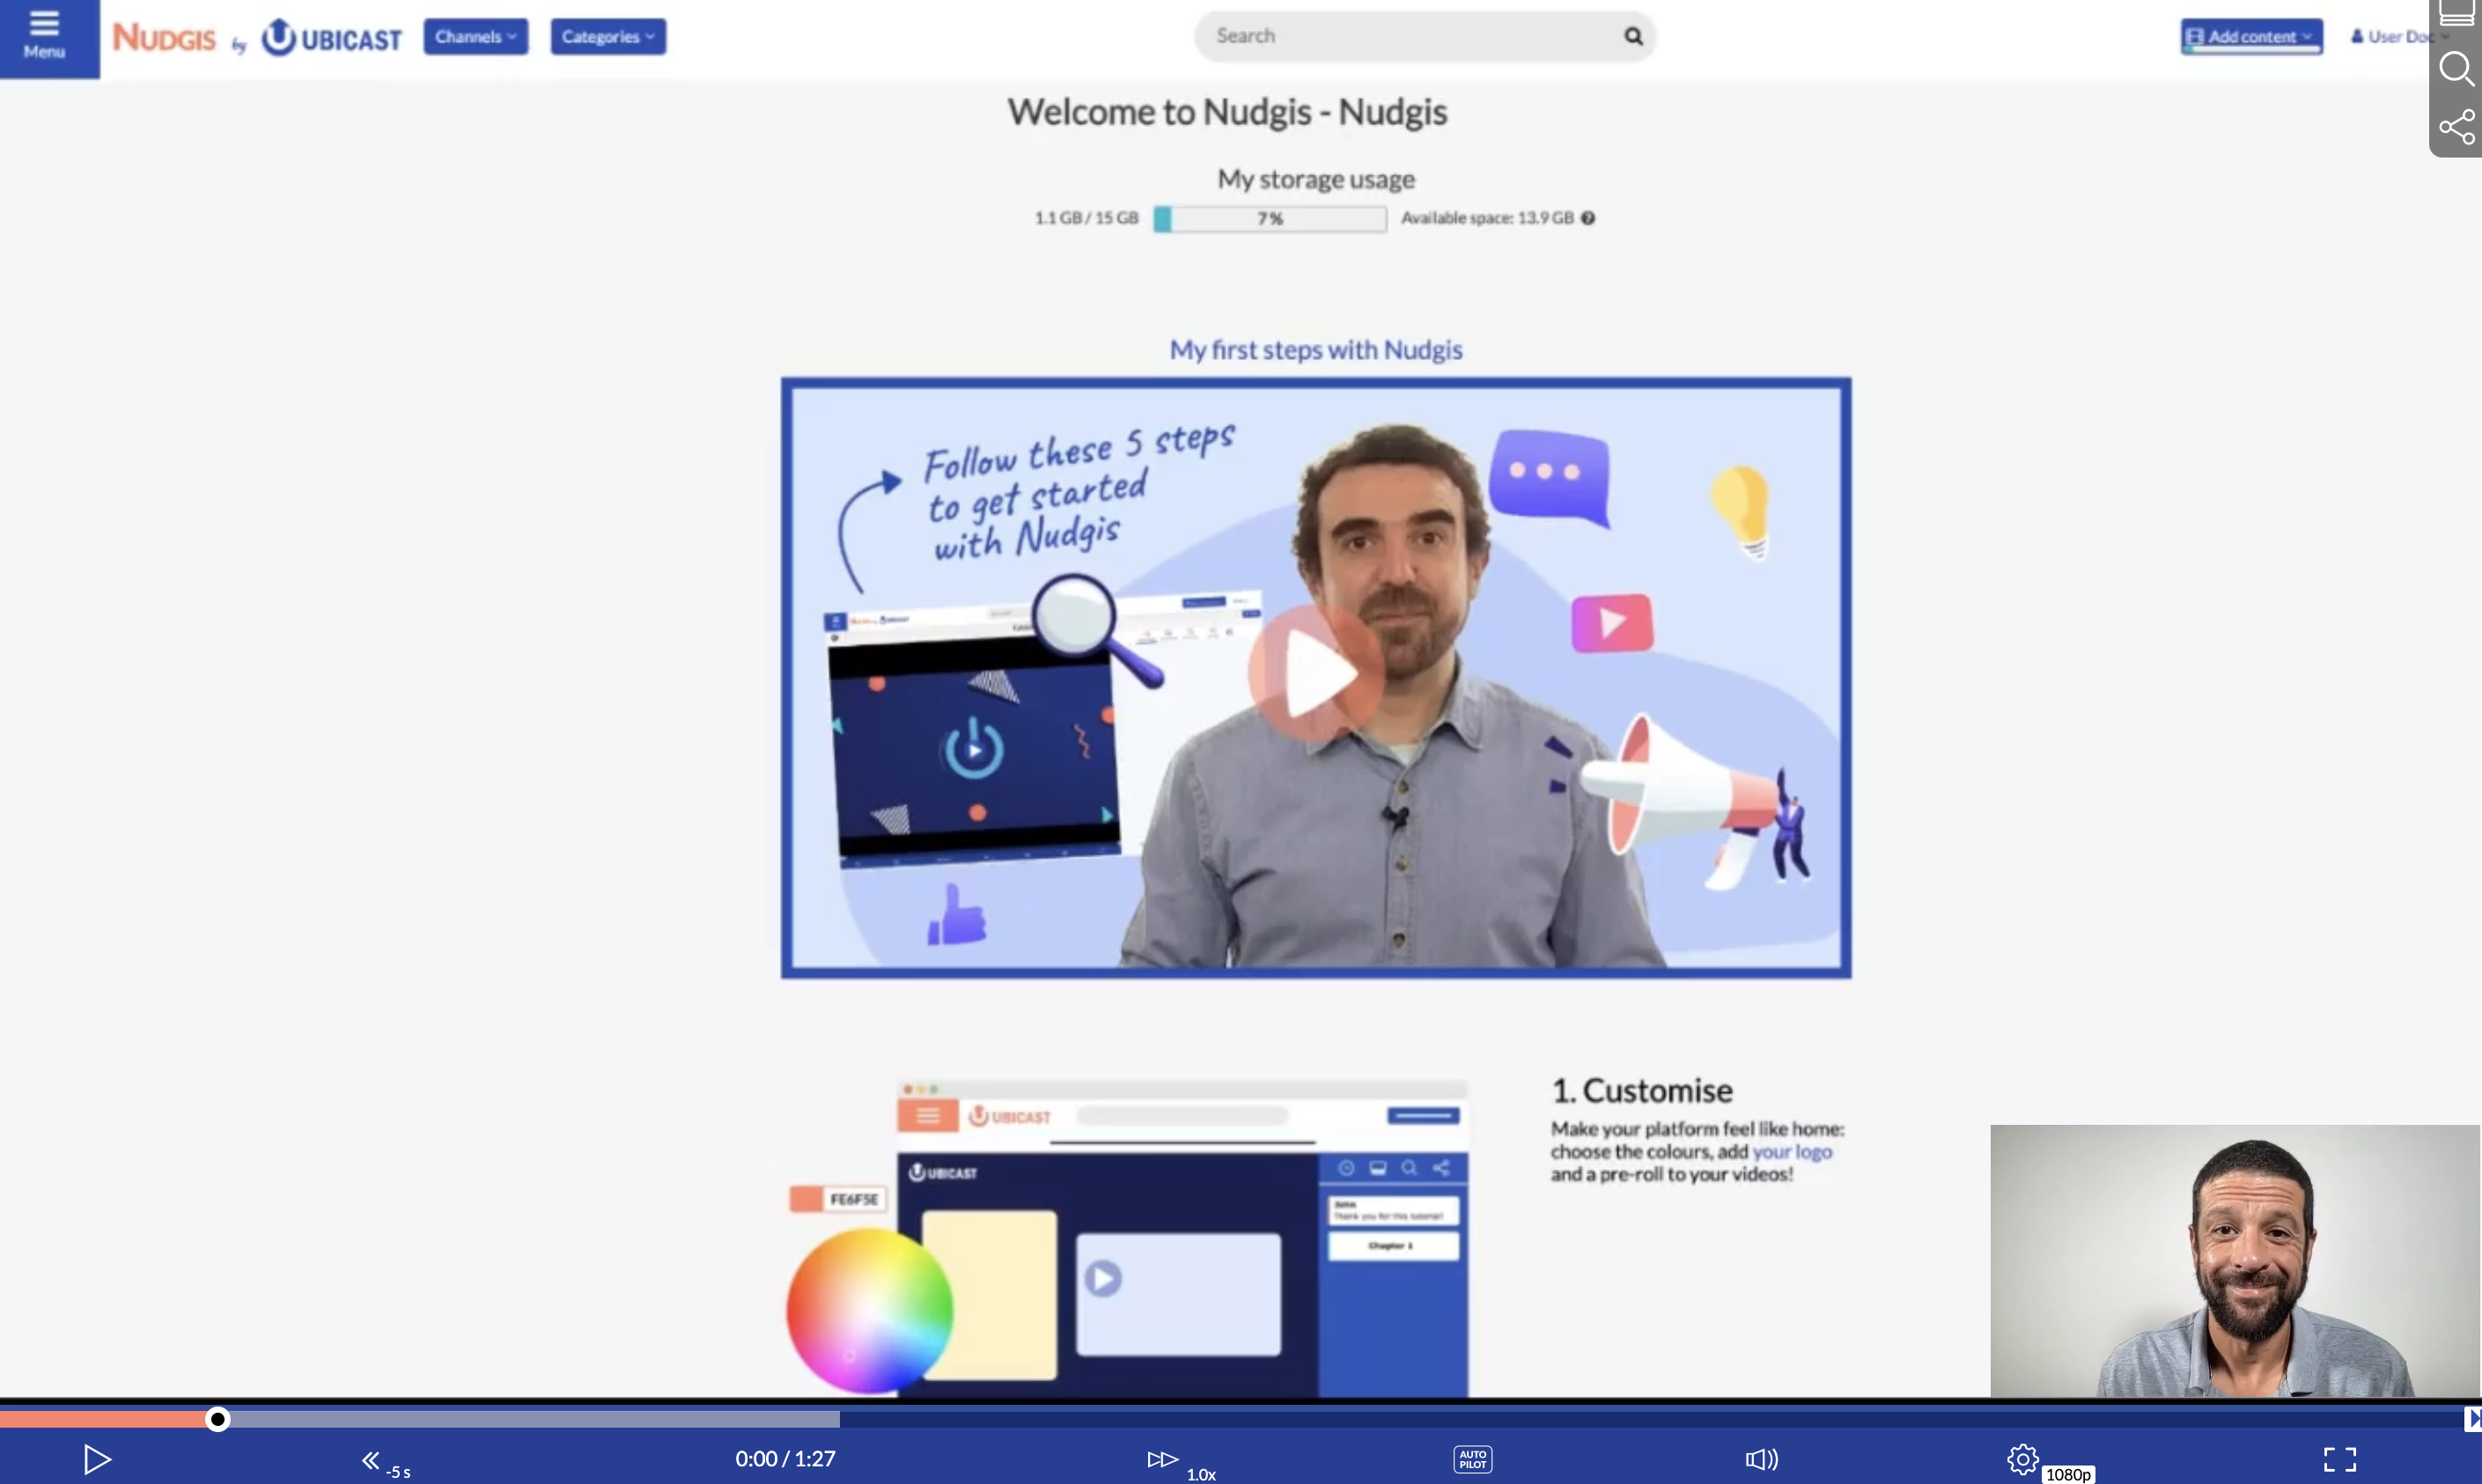Enter fullscreen with the corner-brackets icon
The image size is (2482, 1484).
[2339, 1459]
